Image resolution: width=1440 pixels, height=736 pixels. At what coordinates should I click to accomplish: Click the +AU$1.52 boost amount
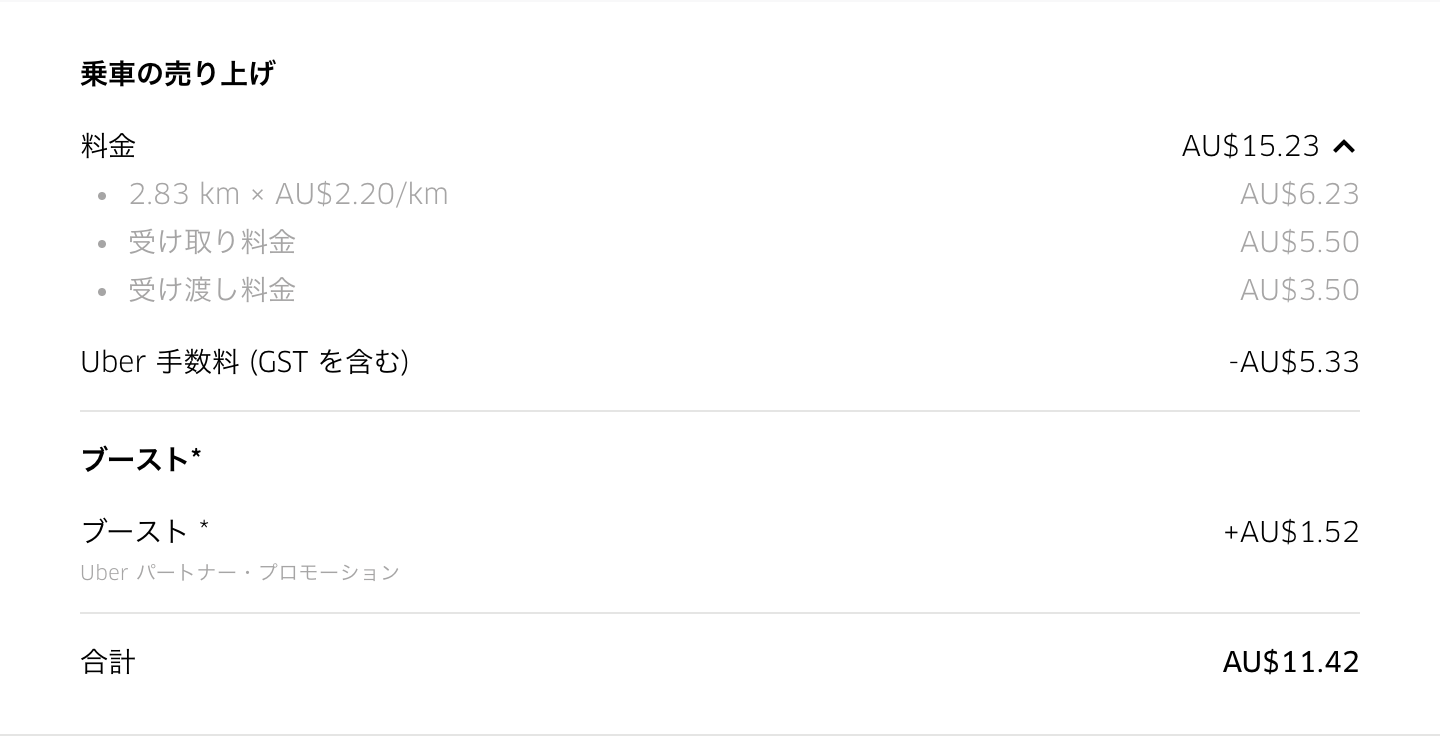click(x=1289, y=531)
